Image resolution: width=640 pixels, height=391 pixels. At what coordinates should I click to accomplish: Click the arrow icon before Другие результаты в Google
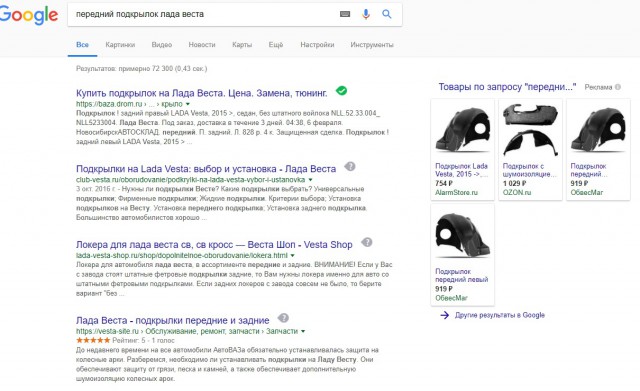coord(445,315)
